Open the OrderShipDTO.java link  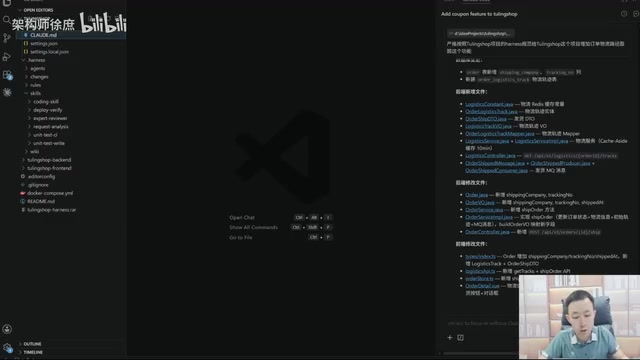click(486, 119)
